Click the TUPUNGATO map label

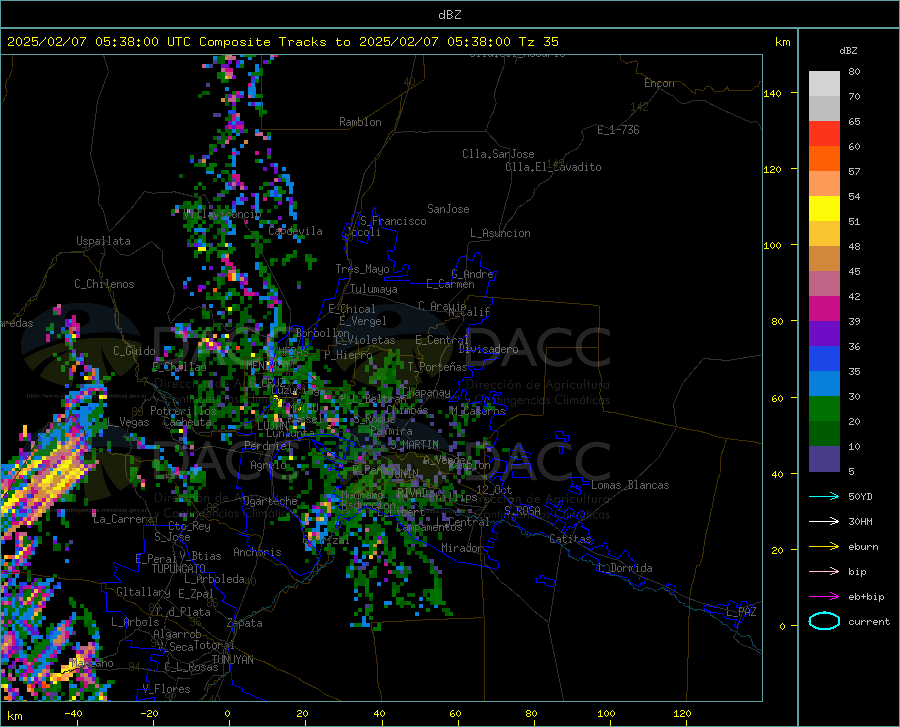click(x=179, y=569)
